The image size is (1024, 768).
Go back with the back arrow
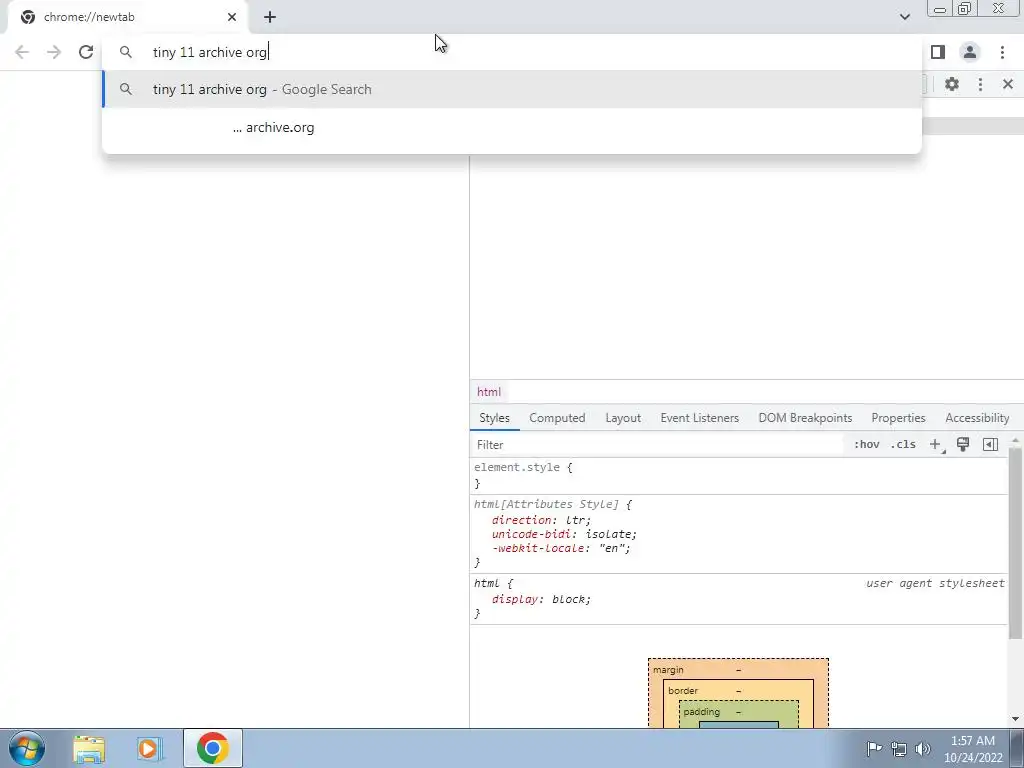point(22,52)
